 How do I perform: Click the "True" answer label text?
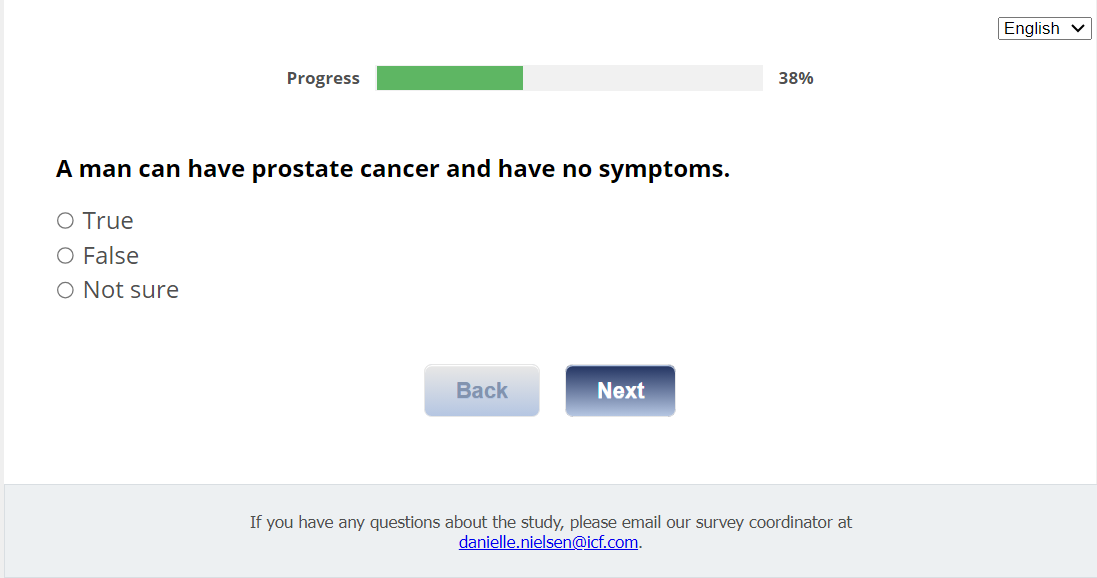(x=108, y=221)
